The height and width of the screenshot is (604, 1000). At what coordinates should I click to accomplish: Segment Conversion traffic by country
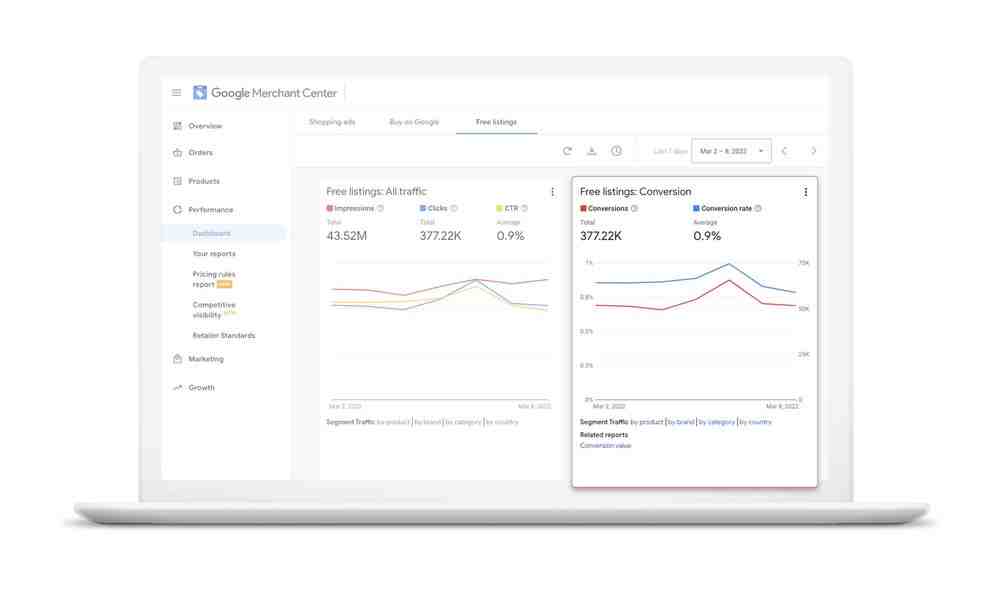click(756, 422)
